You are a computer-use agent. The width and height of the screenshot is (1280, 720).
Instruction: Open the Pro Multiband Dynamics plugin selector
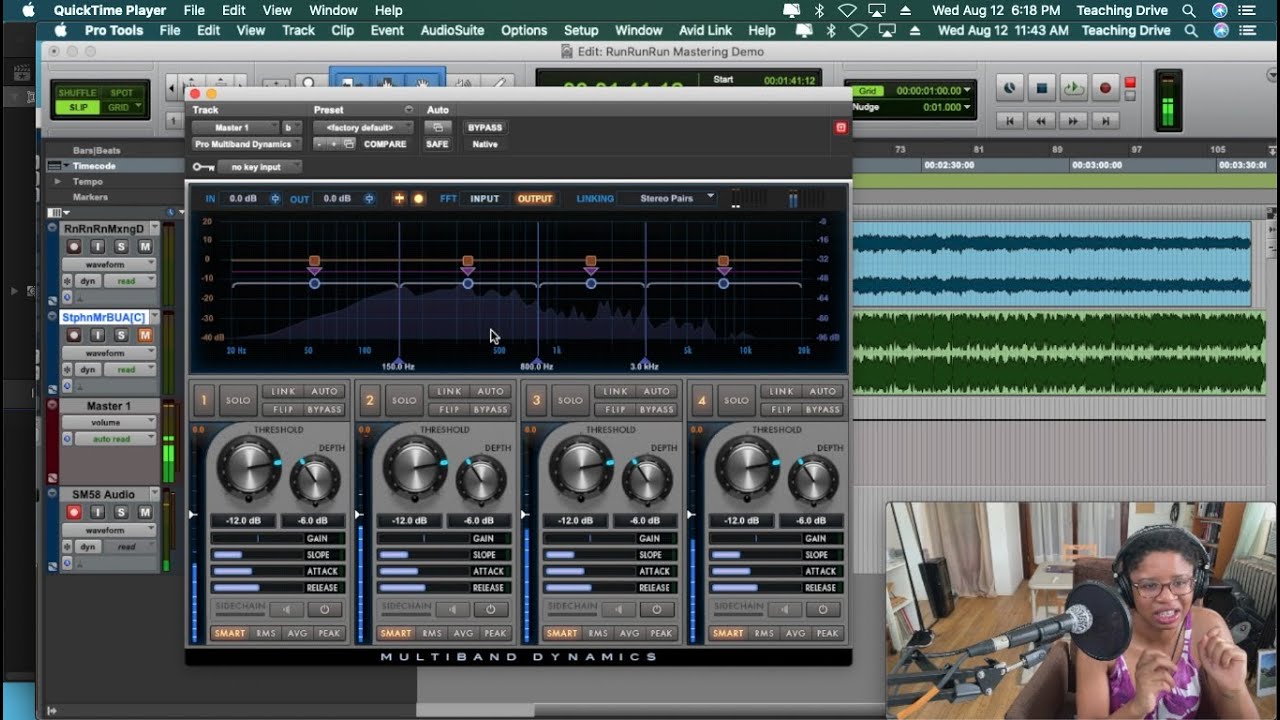tap(246, 144)
